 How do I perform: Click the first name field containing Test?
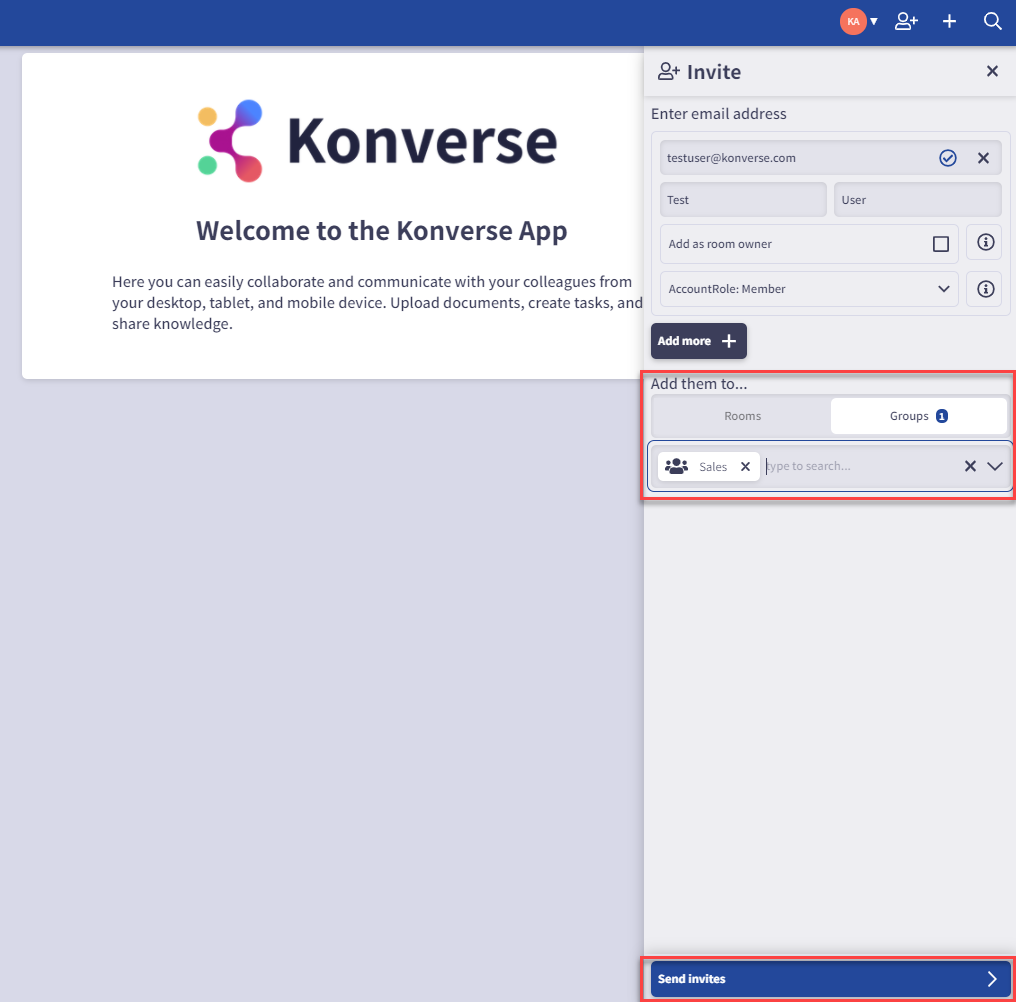click(x=743, y=200)
